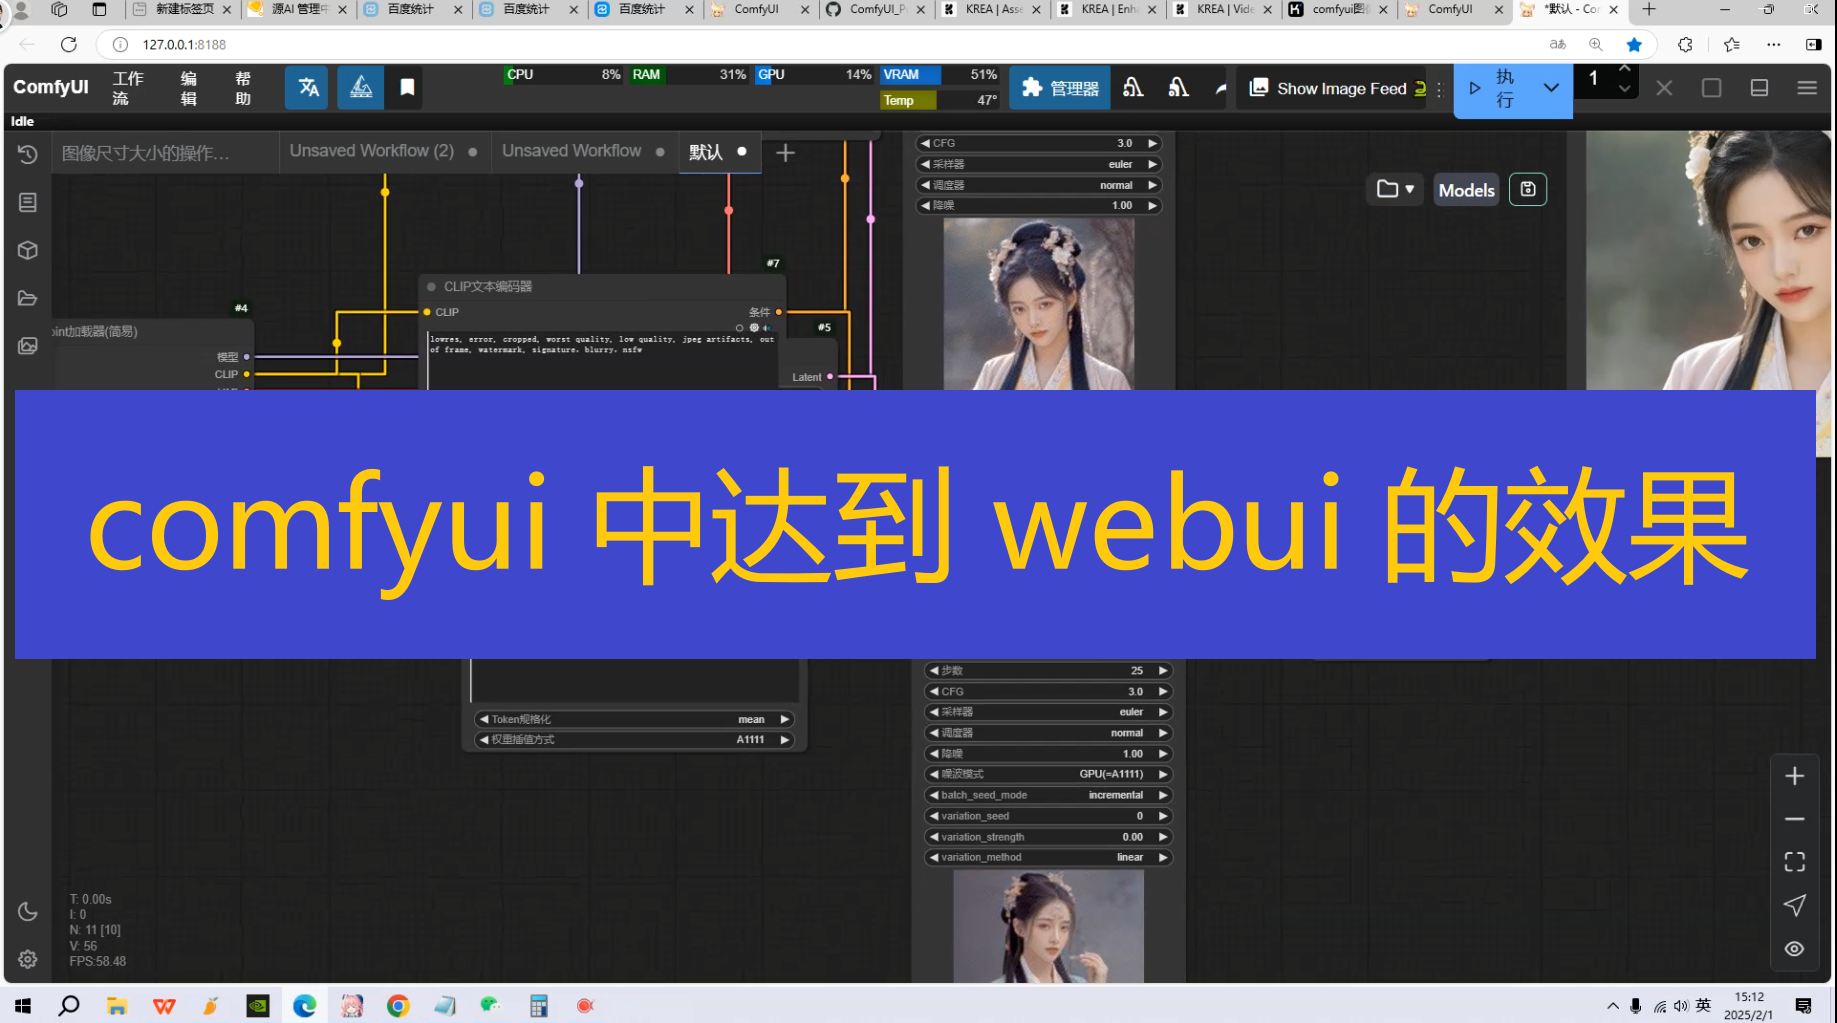Click the save icon next to Models

[x=1527, y=189]
